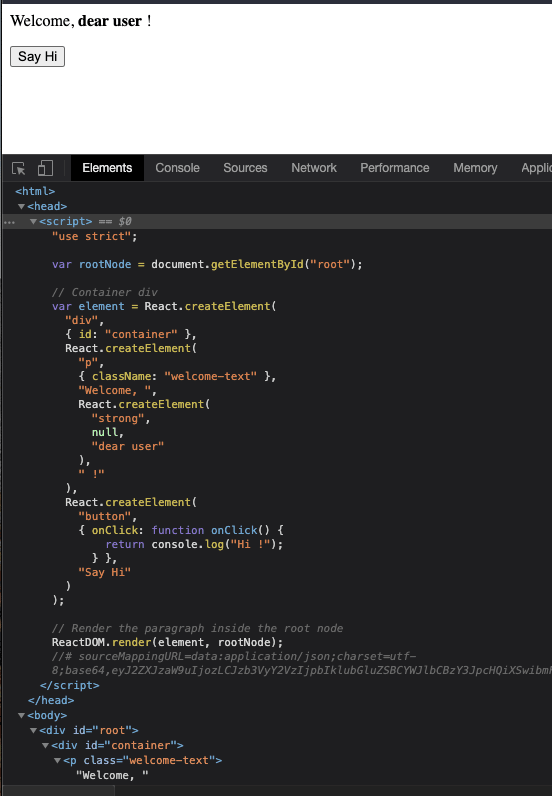Click the "// Container div" comment
The image size is (552, 796).
[x=105, y=292]
